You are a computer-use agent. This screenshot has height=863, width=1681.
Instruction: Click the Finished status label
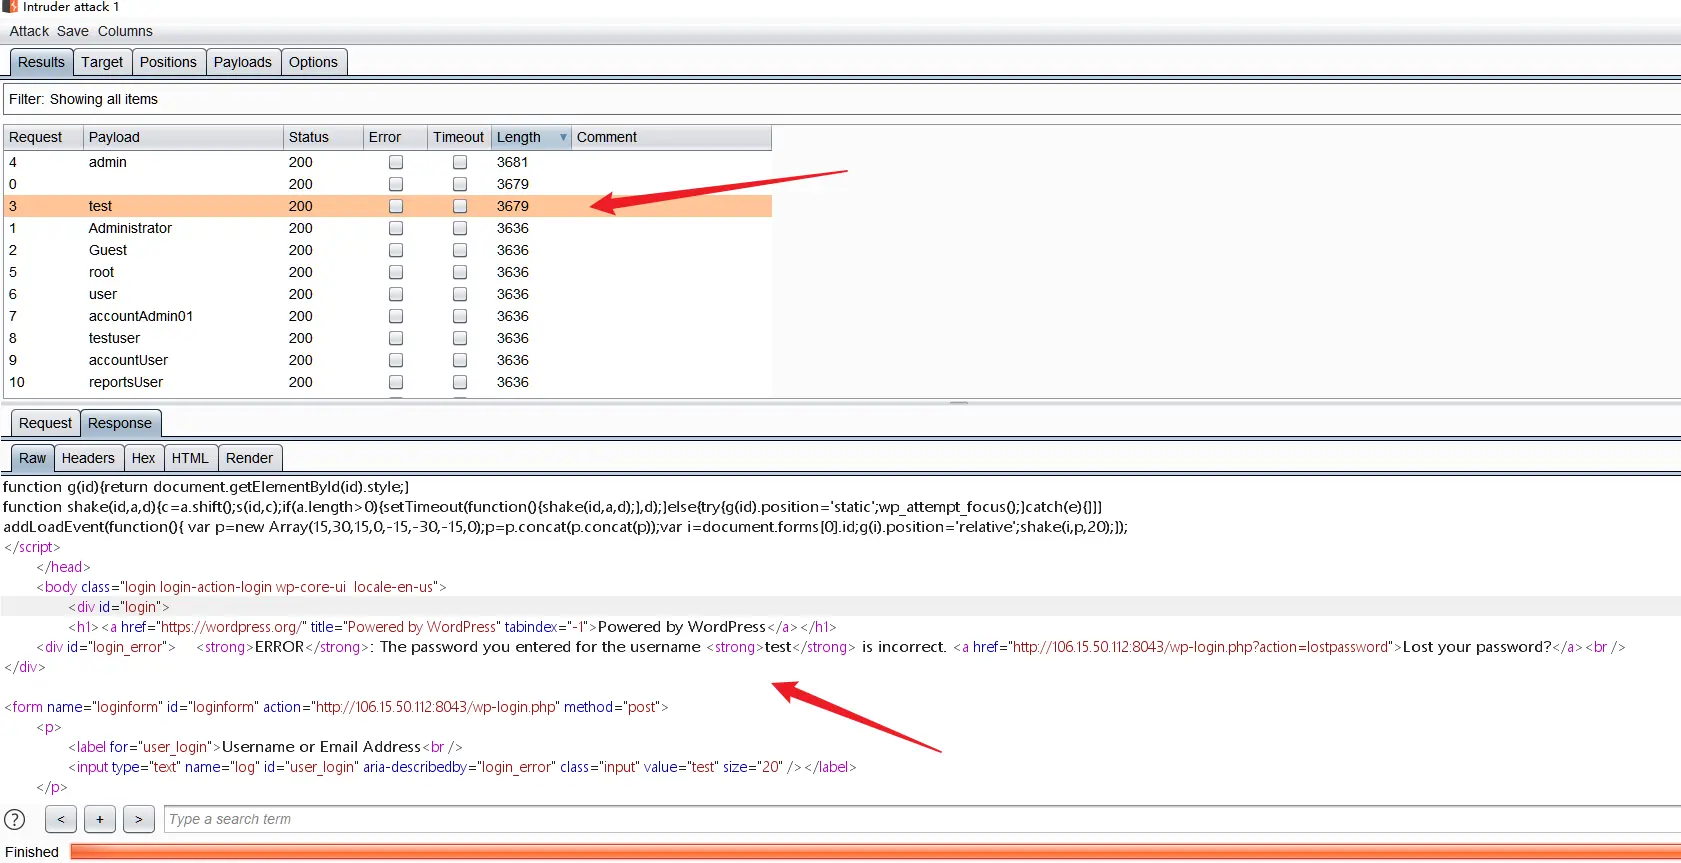coord(32,852)
